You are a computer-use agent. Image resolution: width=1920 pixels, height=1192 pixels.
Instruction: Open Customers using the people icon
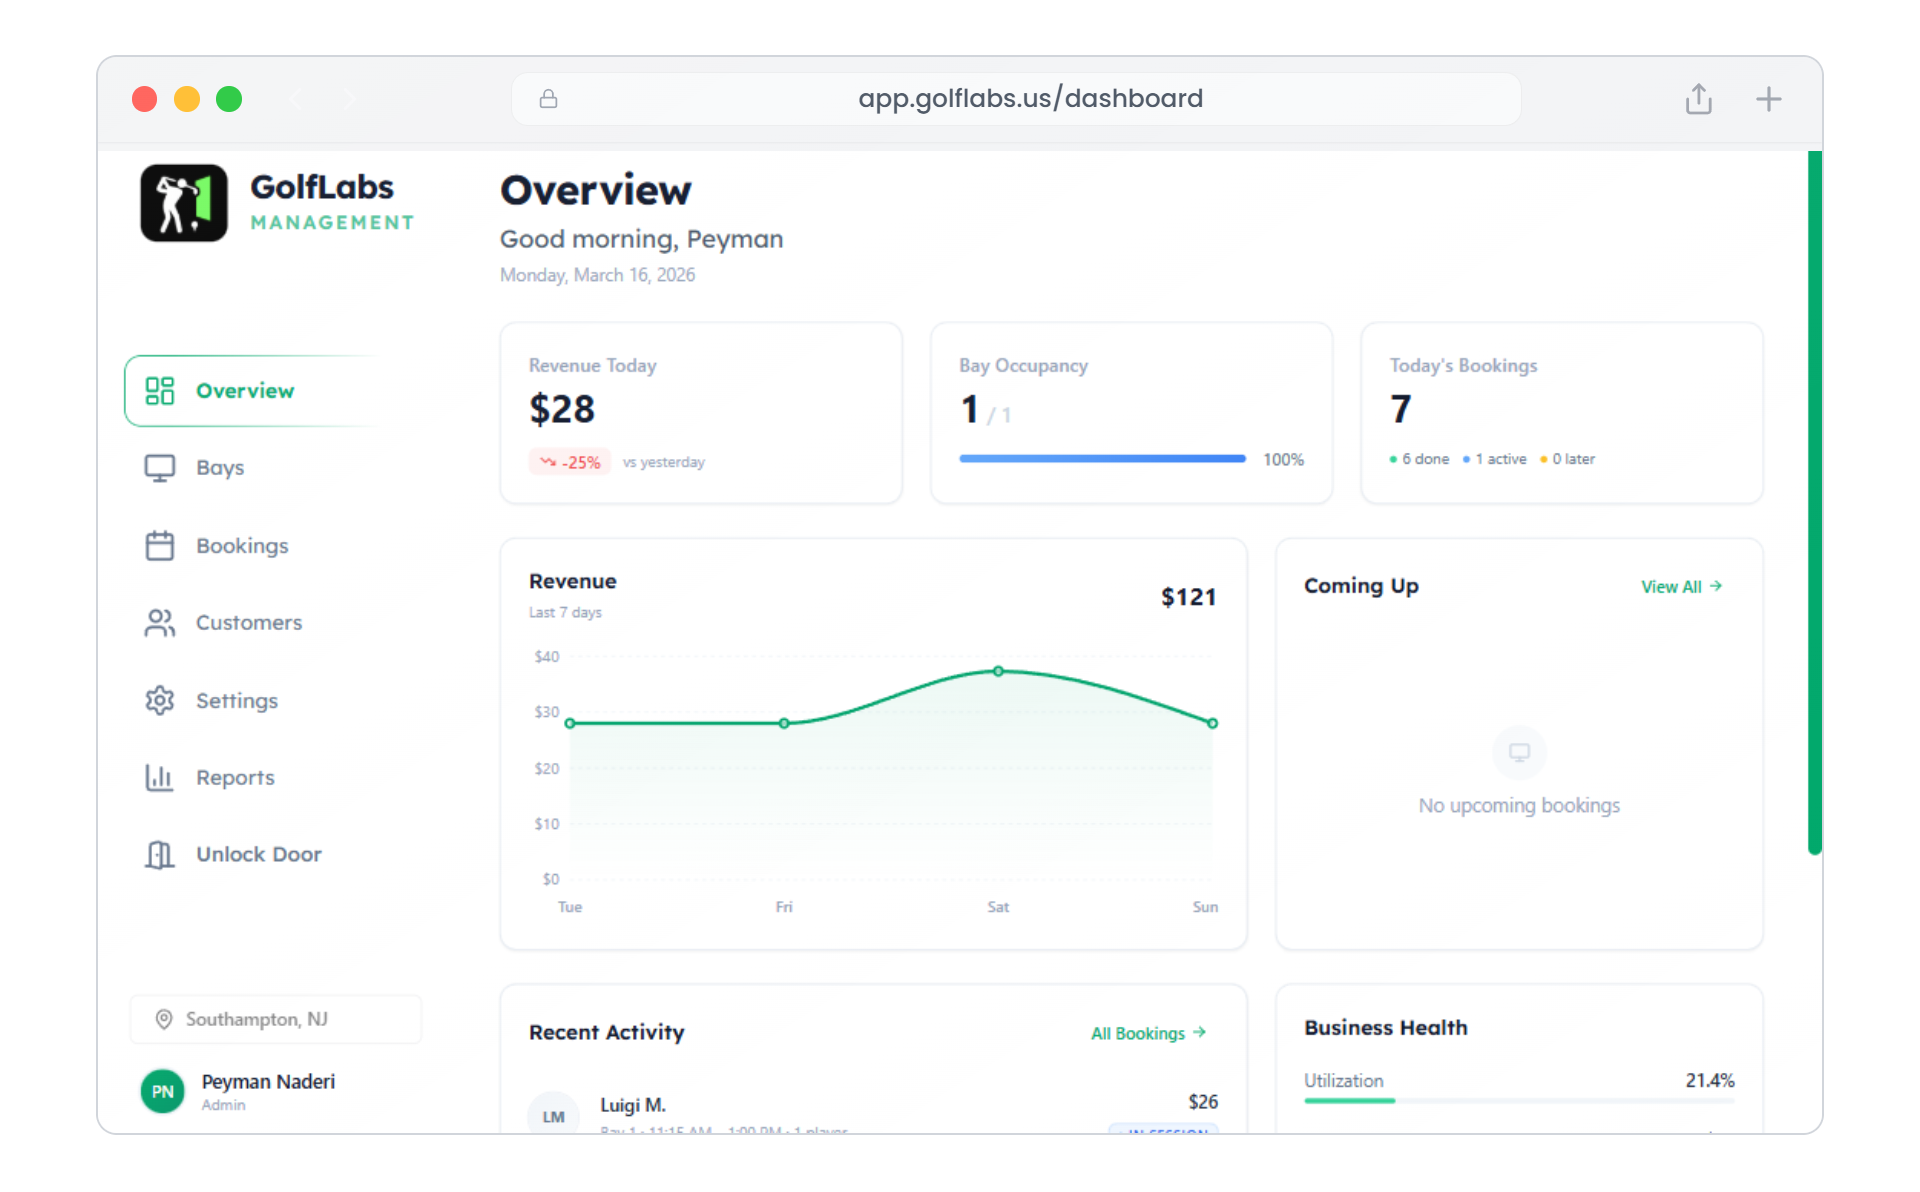point(159,622)
